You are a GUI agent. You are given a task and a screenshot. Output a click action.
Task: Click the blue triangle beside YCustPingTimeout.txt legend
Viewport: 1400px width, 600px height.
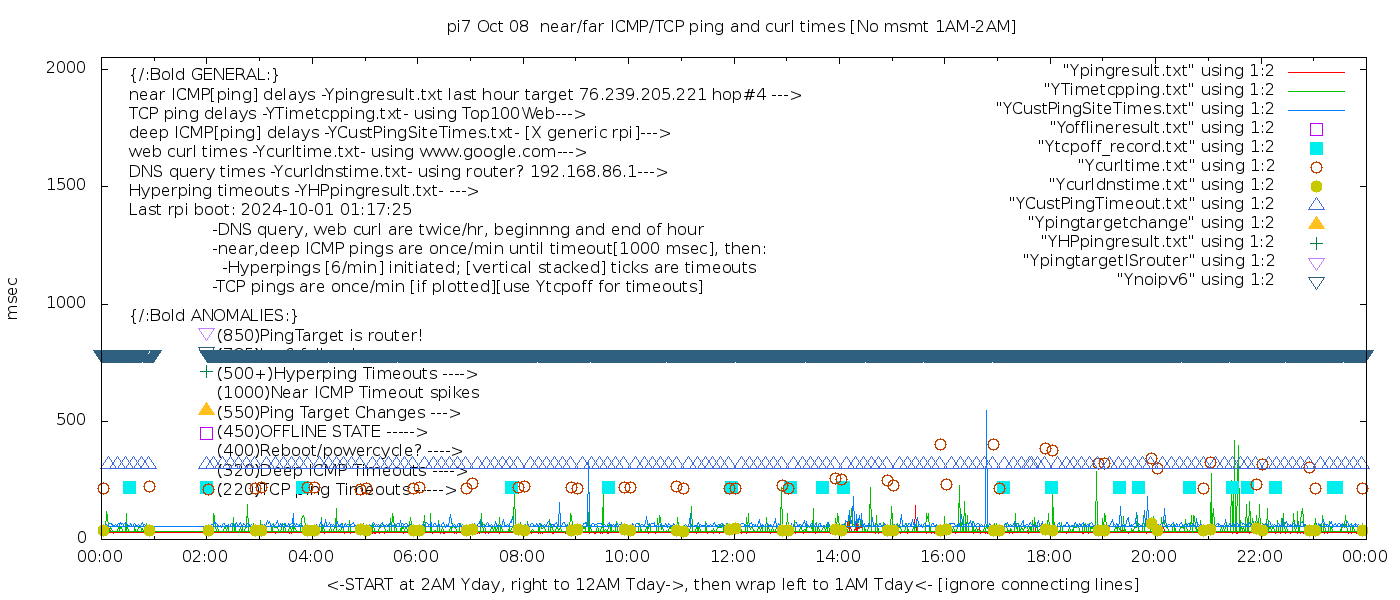(1316, 203)
